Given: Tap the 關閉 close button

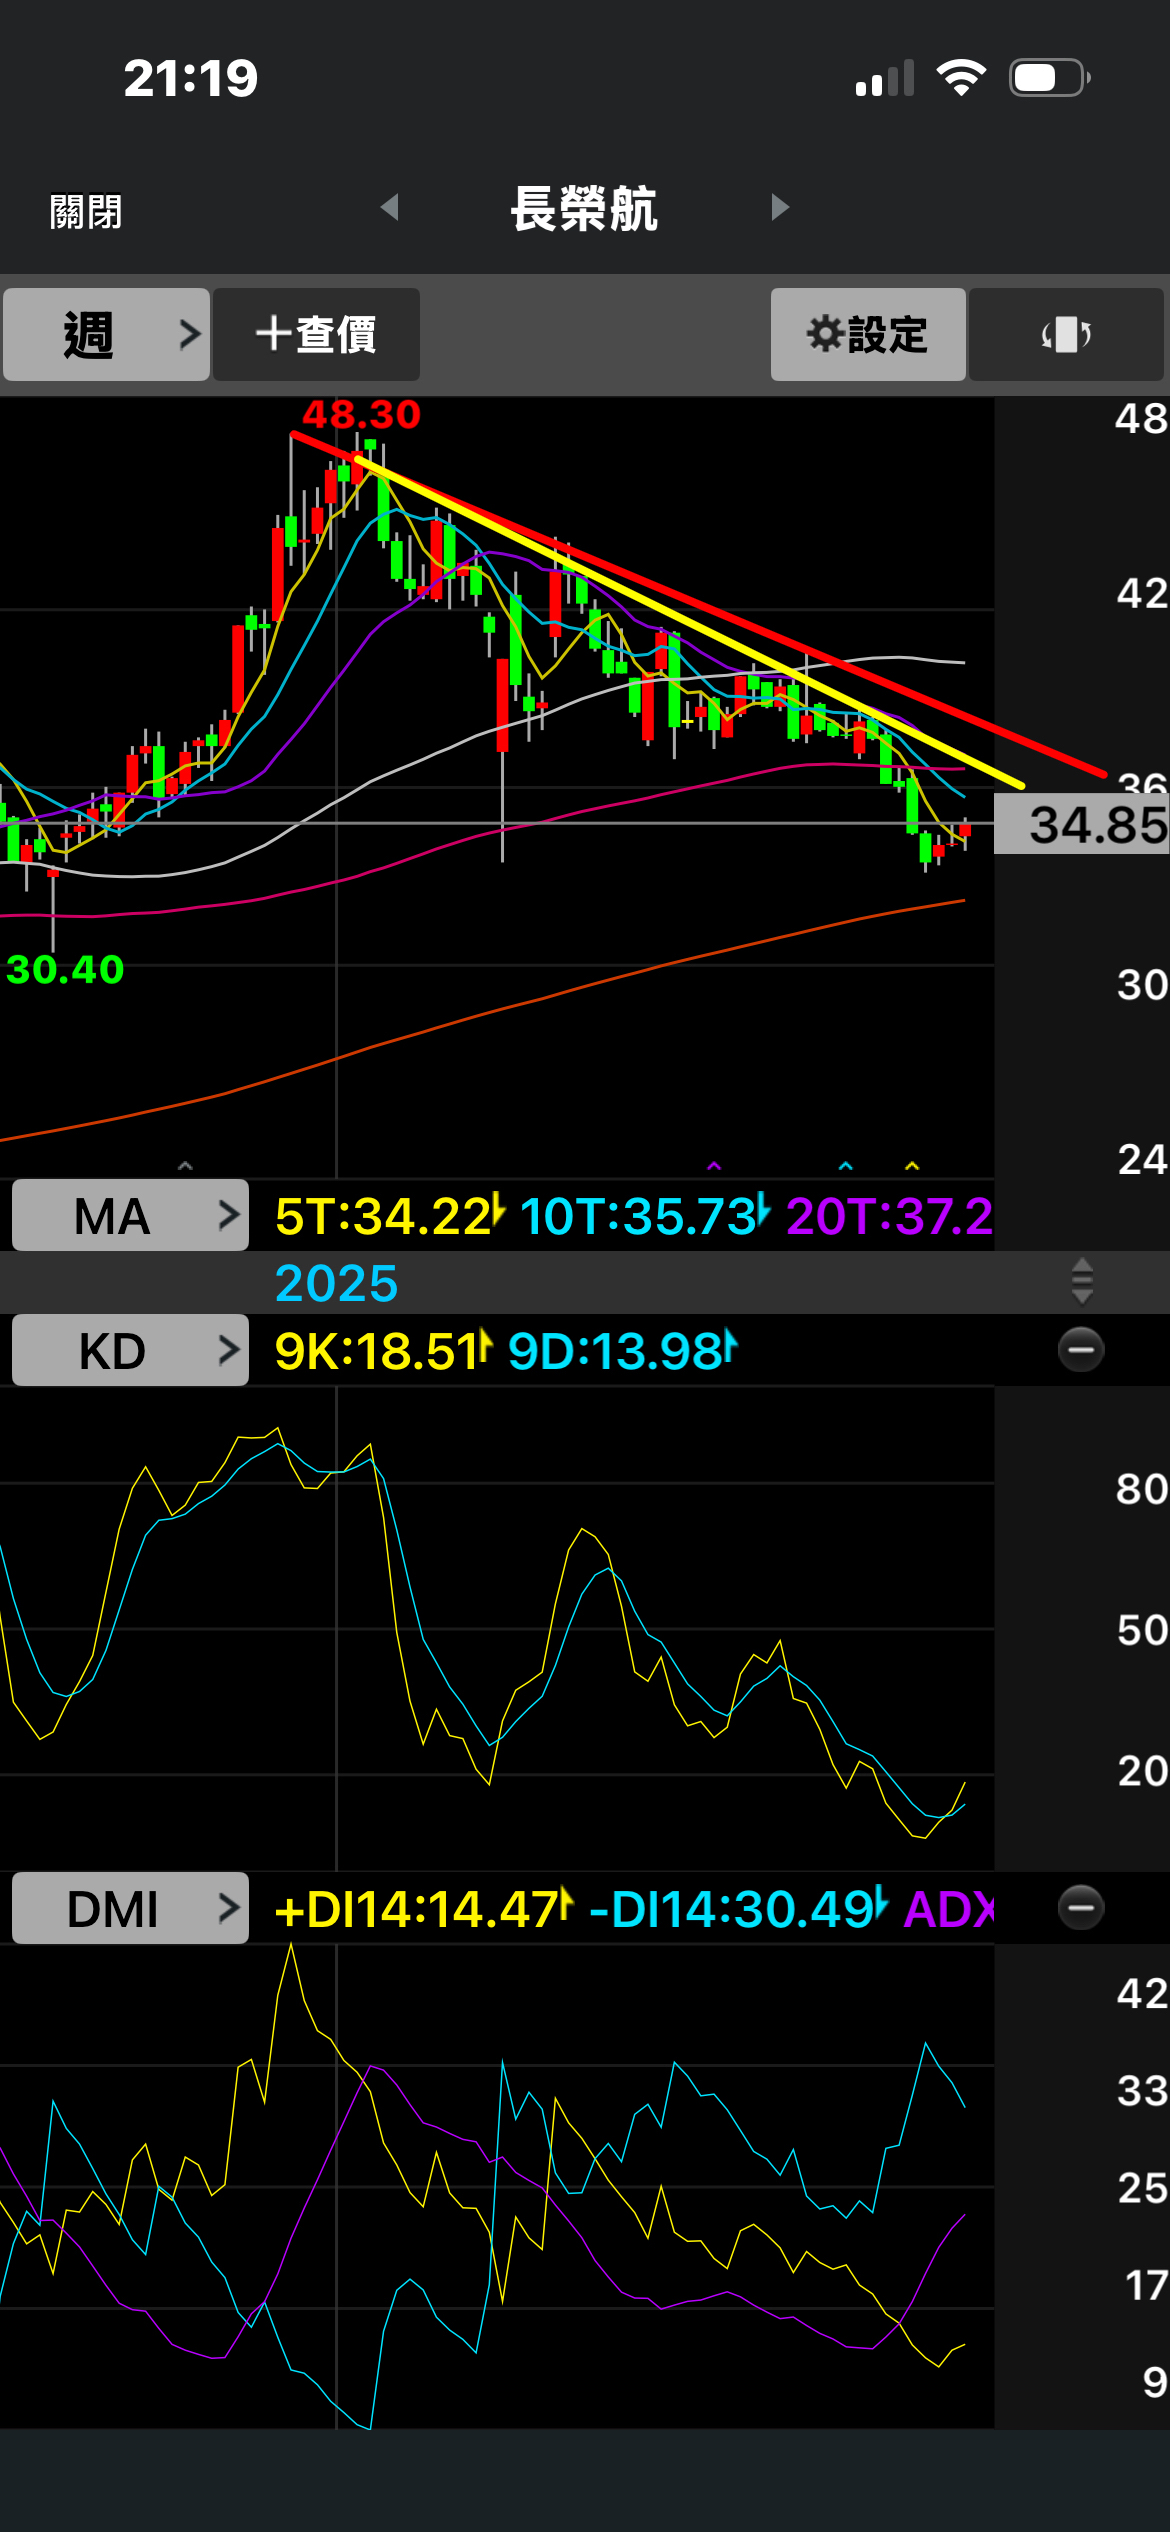Looking at the screenshot, I should coord(86,212).
